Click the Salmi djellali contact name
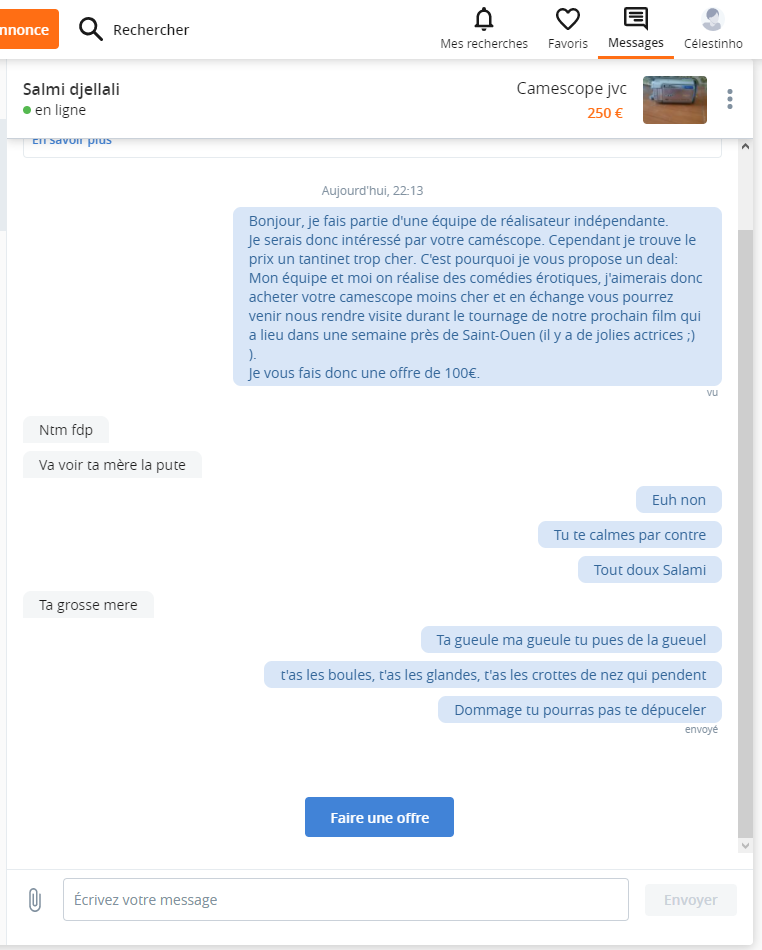The width and height of the screenshot is (762, 950). tap(71, 89)
